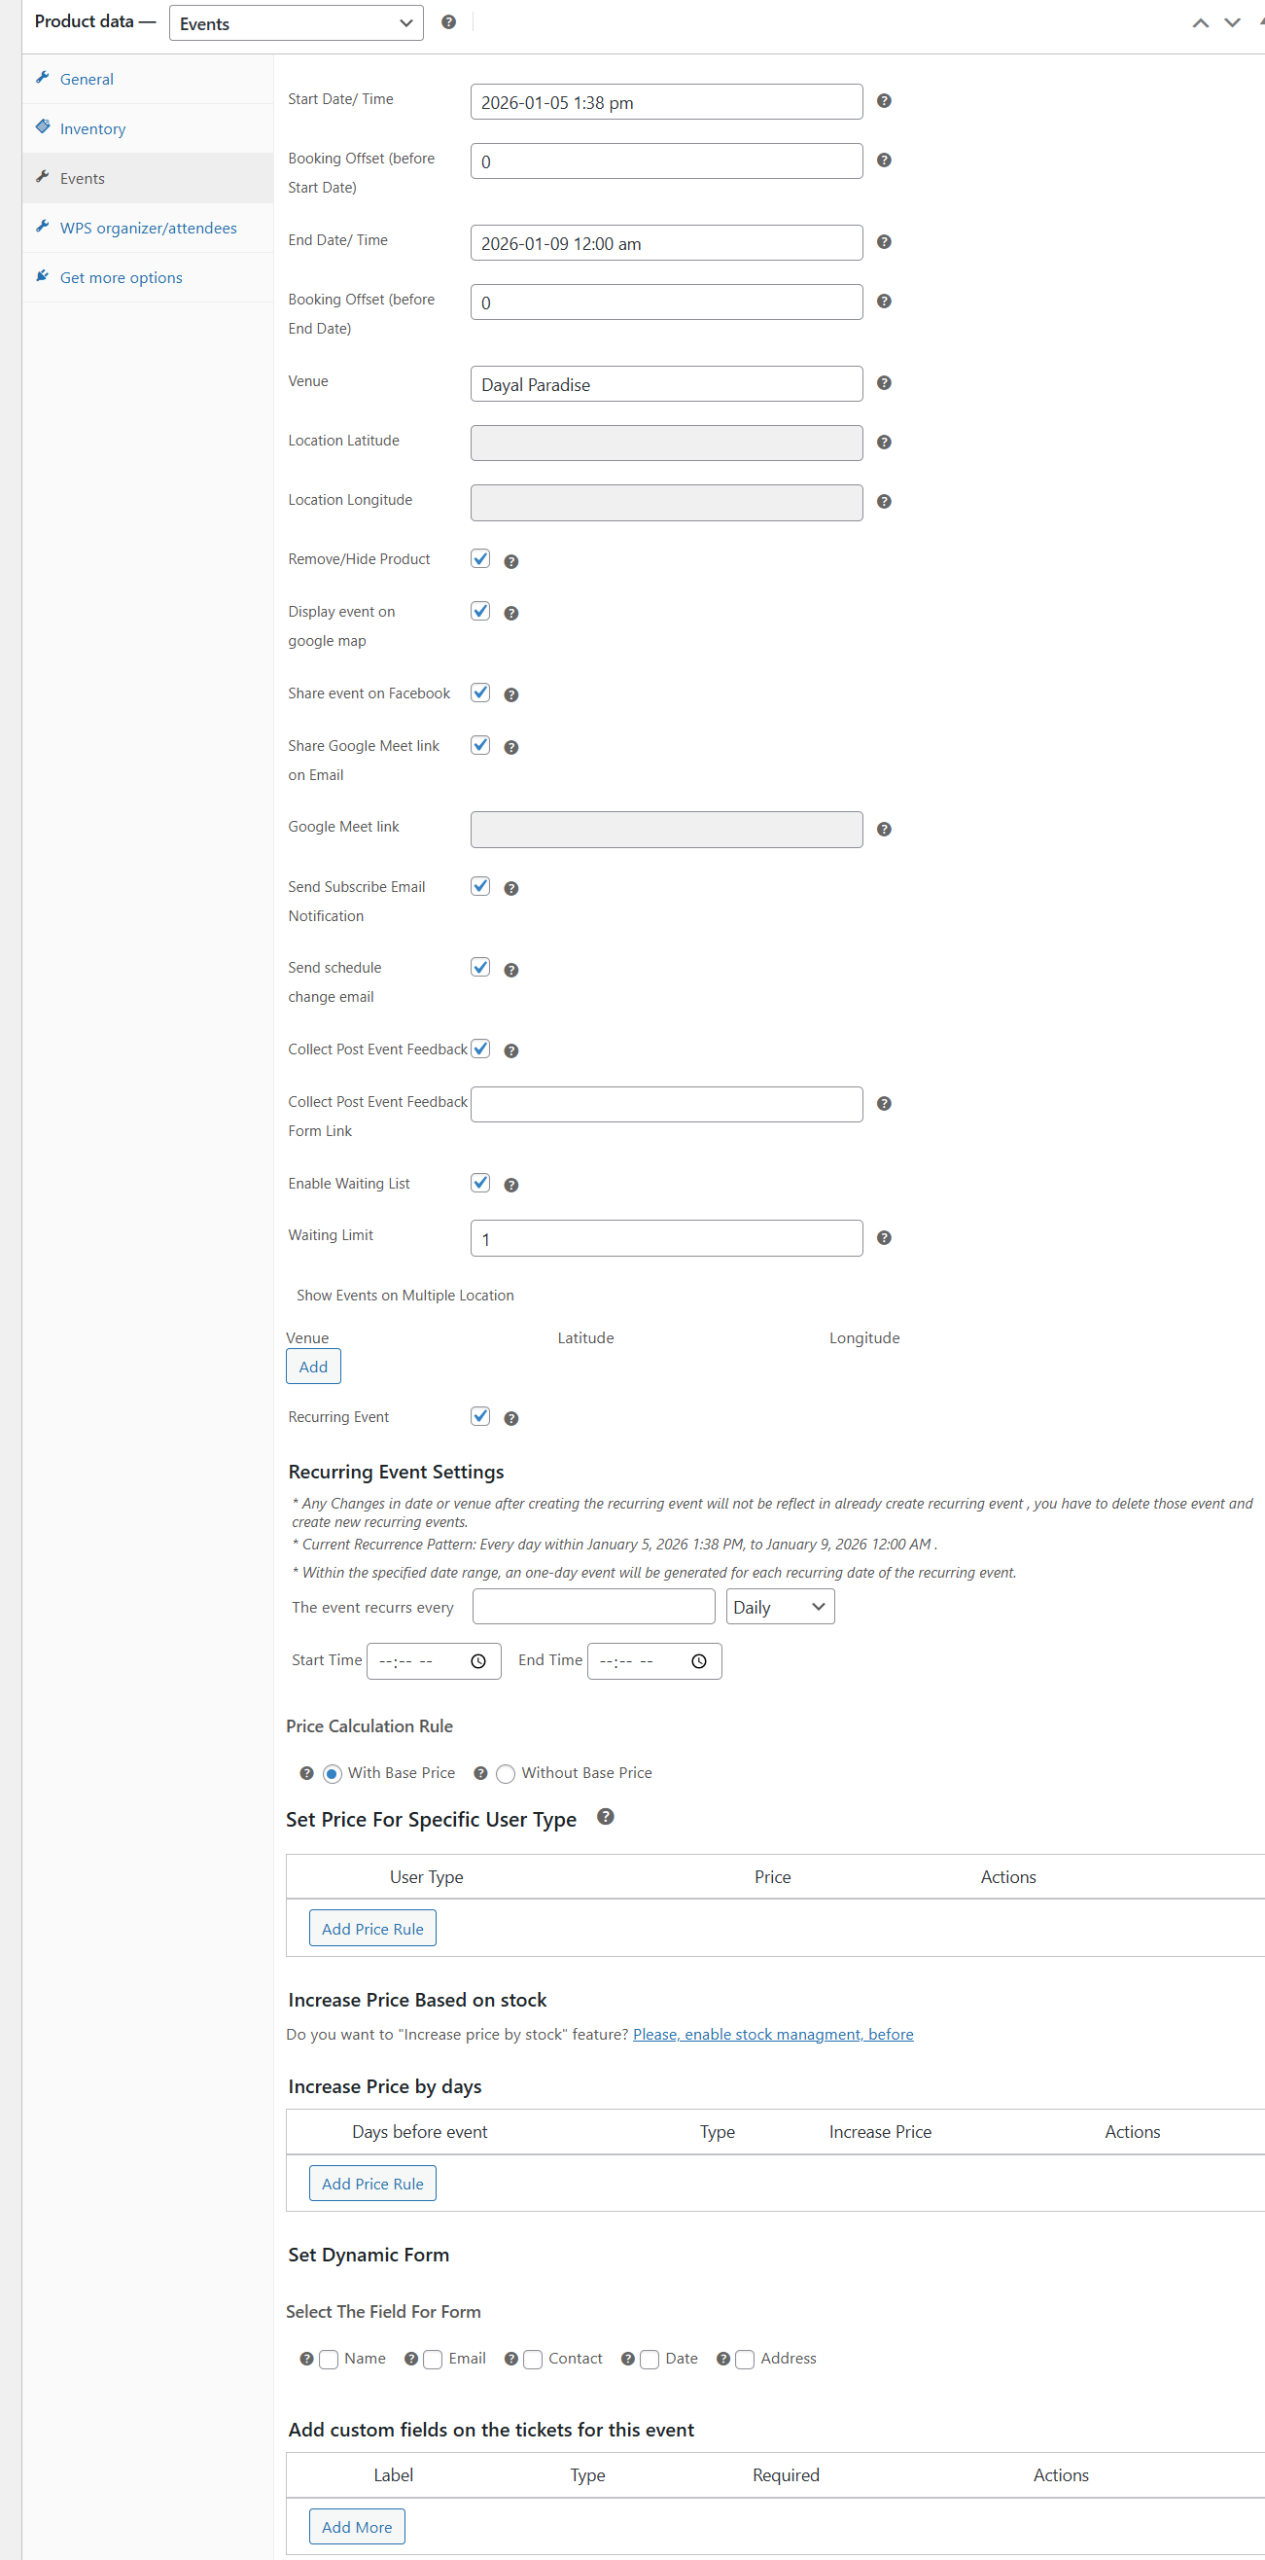
Task: Click help icon for Set Price For Specific User Type
Action: (x=605, y=1817)
